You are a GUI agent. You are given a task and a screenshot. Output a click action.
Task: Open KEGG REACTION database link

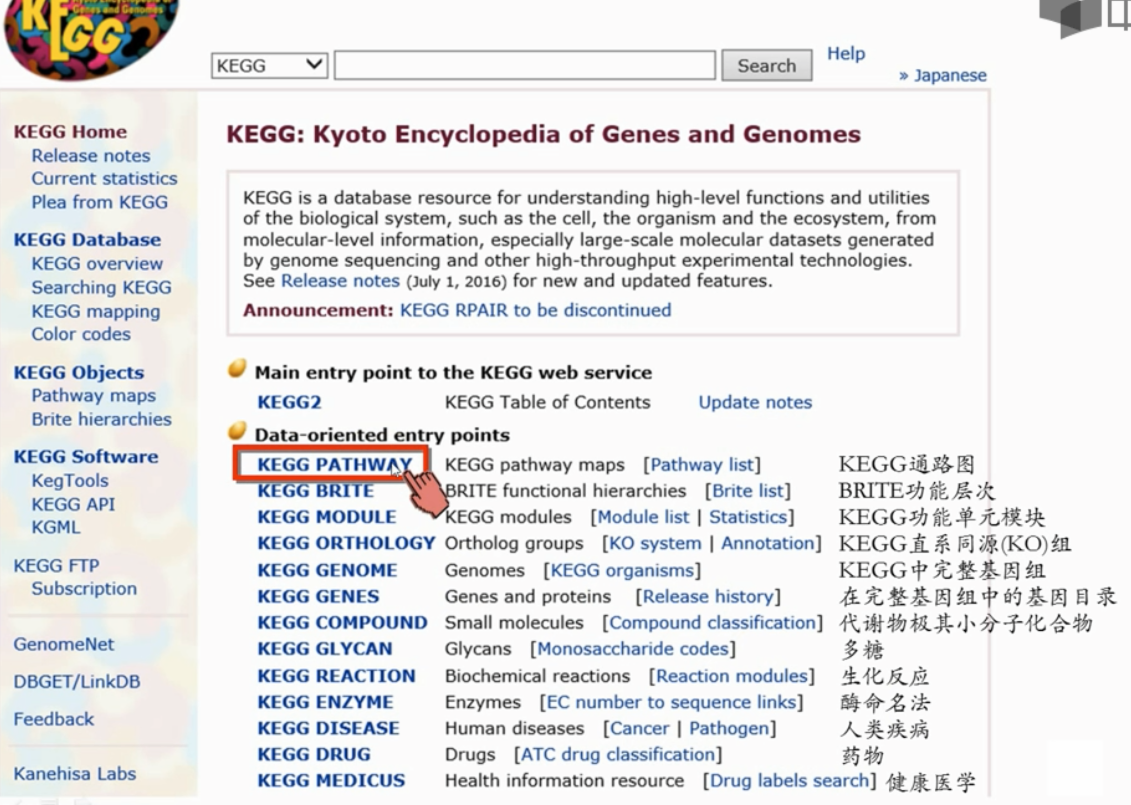pos(336,676)
